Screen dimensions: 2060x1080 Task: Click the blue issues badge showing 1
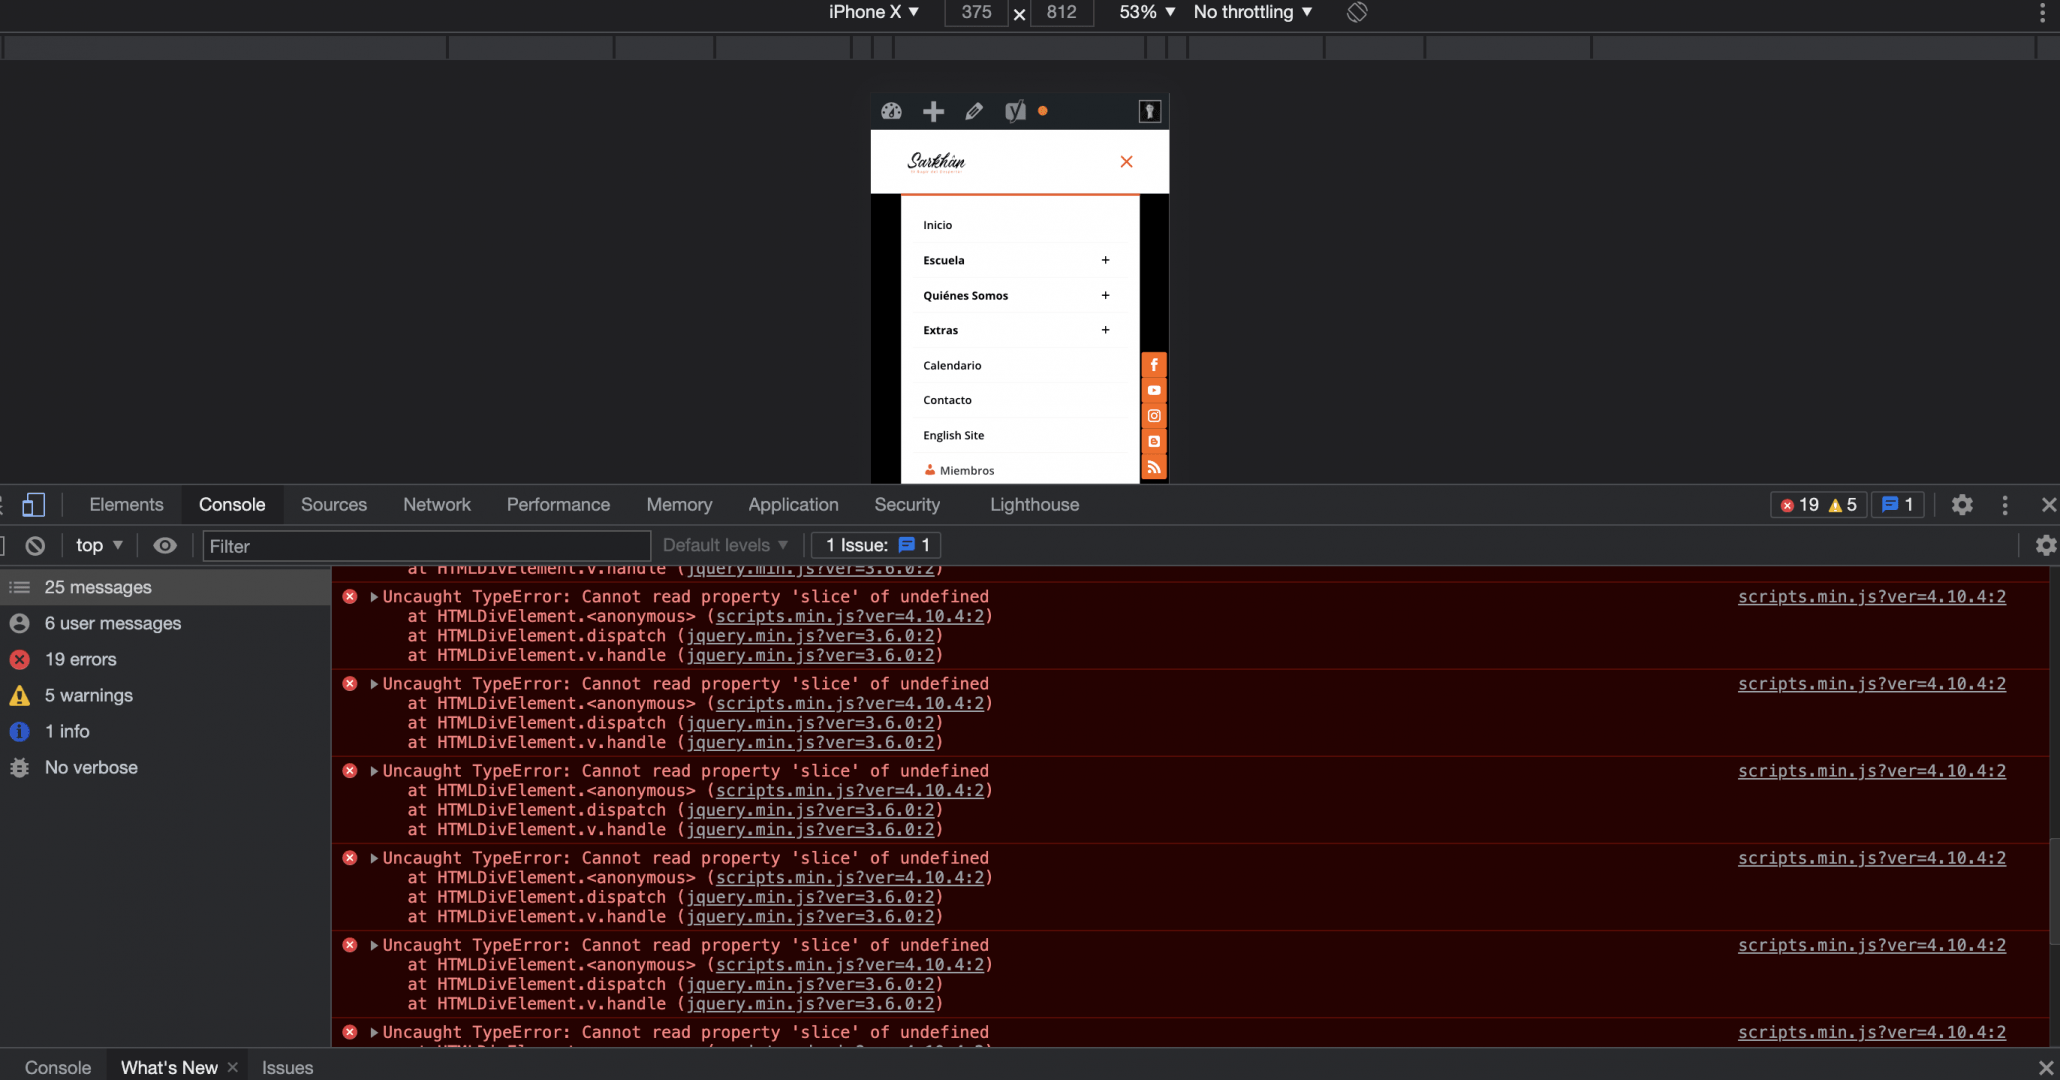click(1898, 505)
